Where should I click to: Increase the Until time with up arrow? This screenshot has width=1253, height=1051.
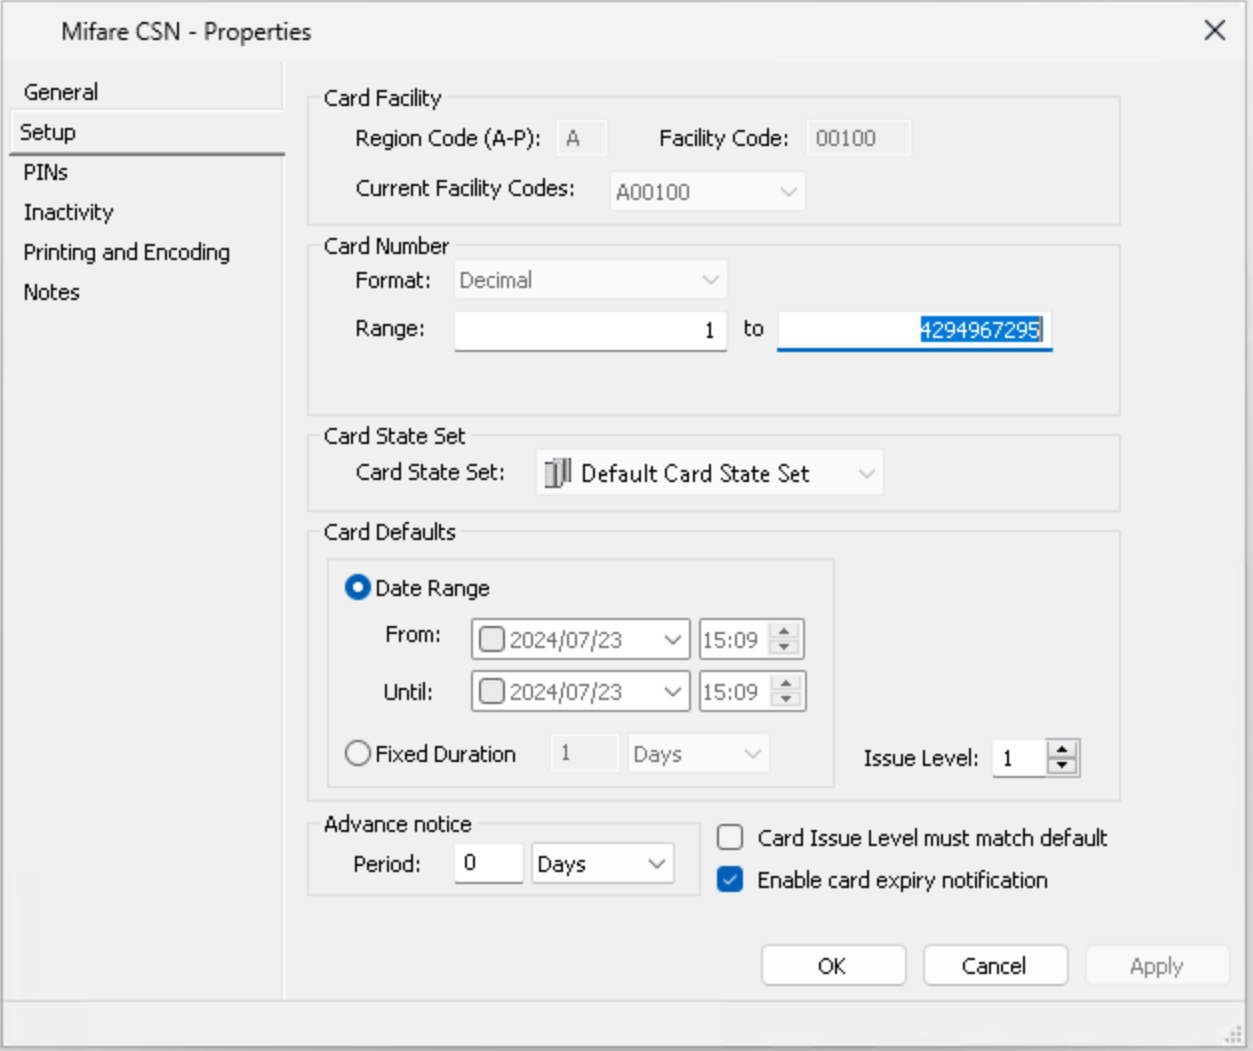(x=786, y=683)
